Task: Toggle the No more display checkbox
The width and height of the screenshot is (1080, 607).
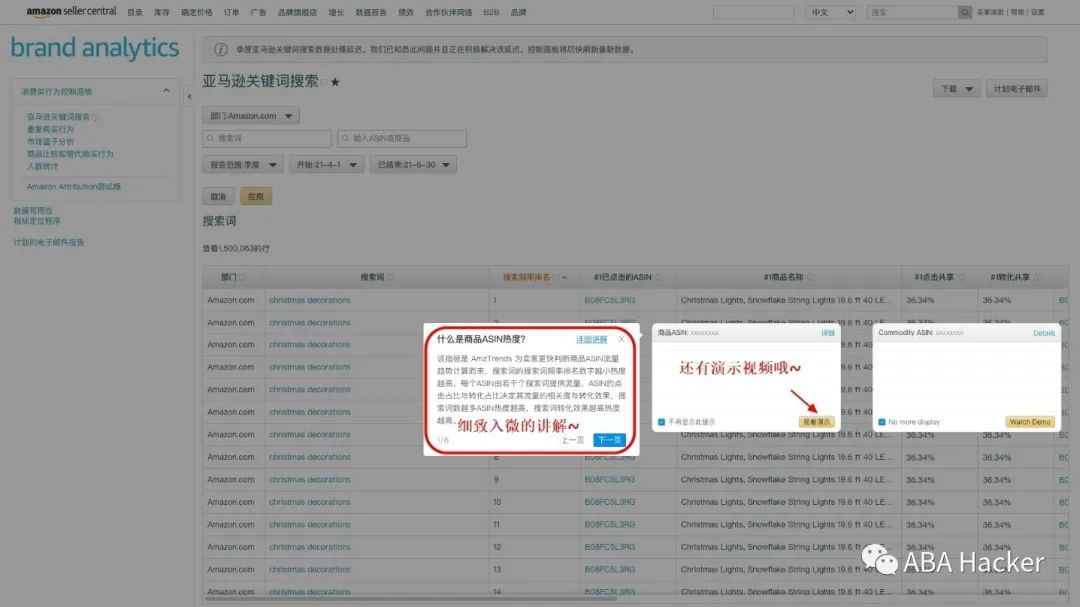Action: pos(882,422)
